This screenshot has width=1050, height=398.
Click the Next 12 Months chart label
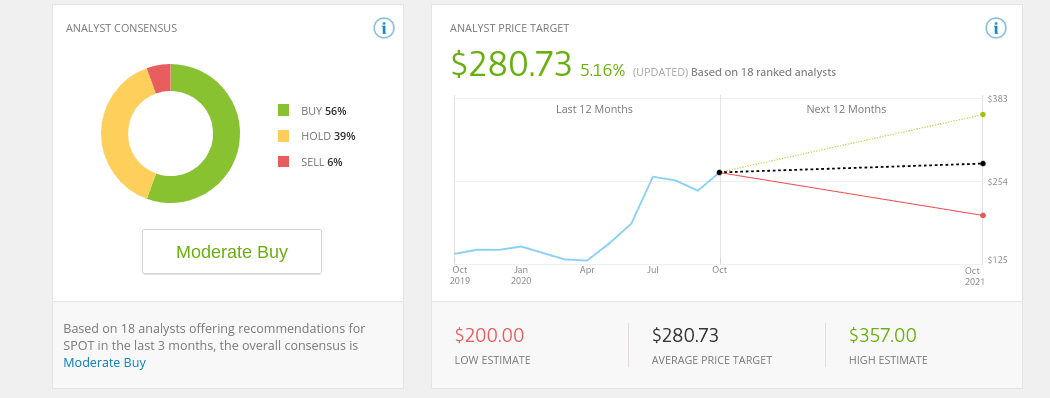tap(846, 109)
